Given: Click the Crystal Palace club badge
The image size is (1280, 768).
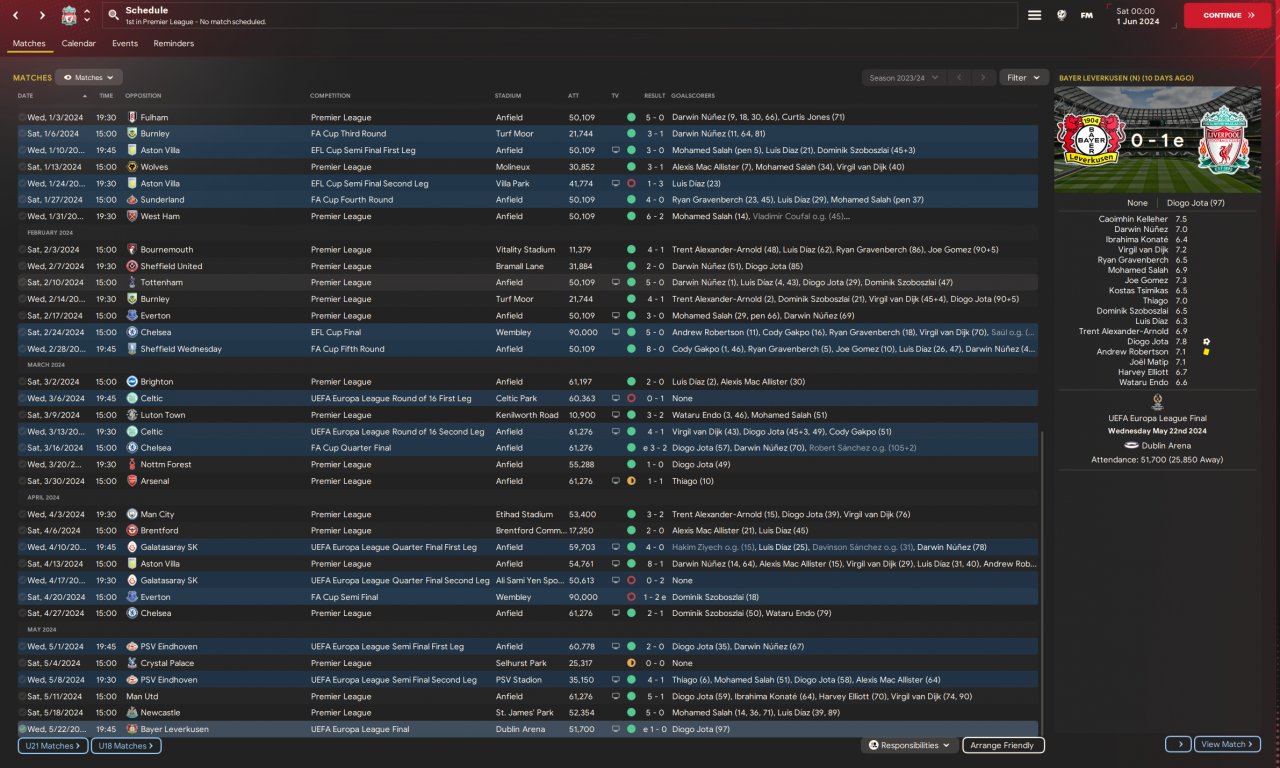Looking at the screenshot, I should coord(132,663).
